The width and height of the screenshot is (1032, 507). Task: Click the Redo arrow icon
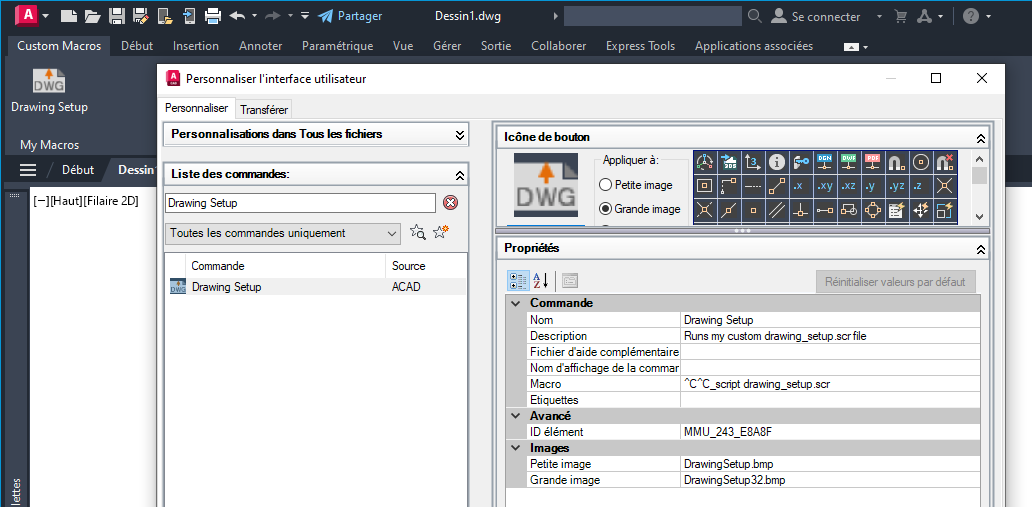pyautogui.click(x=272, y=16)
